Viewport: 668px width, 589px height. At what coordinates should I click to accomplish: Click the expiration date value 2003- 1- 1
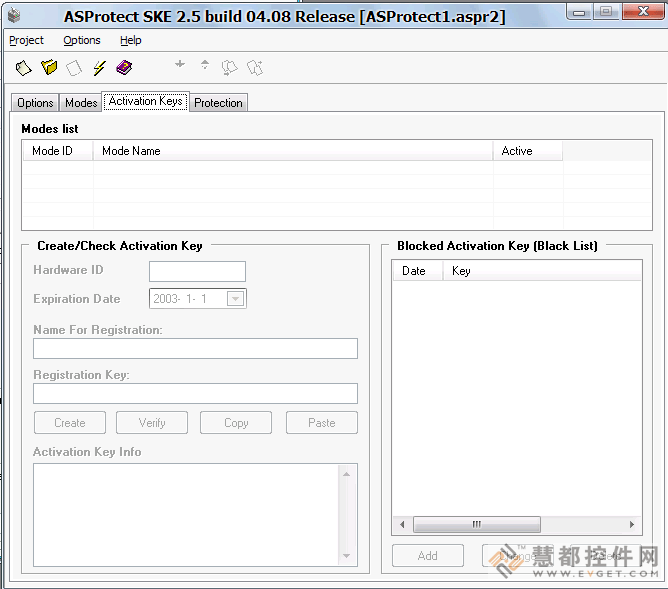click(180, 299)
